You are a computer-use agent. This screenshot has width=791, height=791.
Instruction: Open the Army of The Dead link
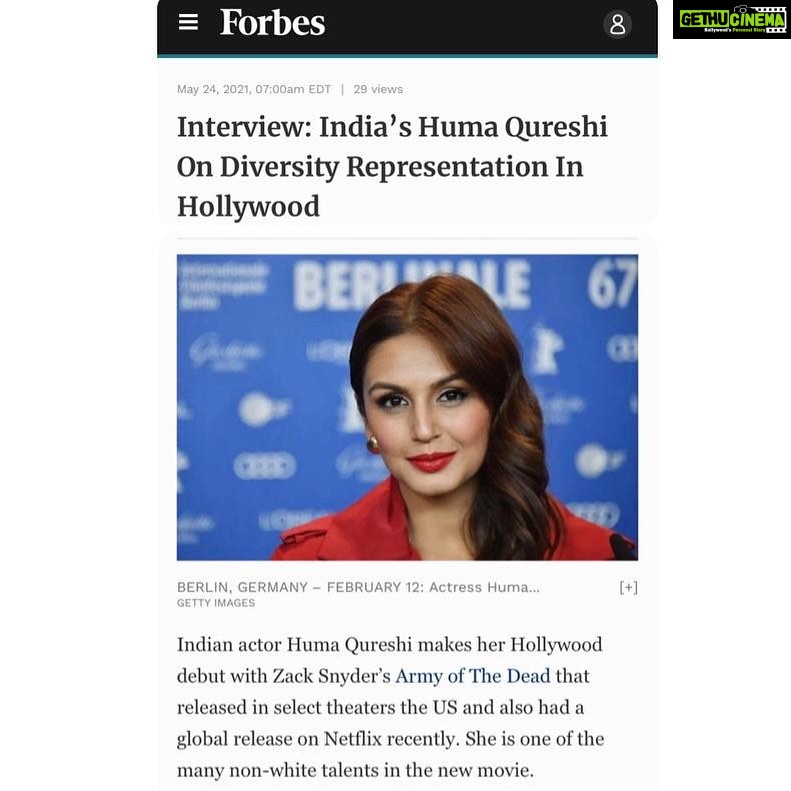473,676
